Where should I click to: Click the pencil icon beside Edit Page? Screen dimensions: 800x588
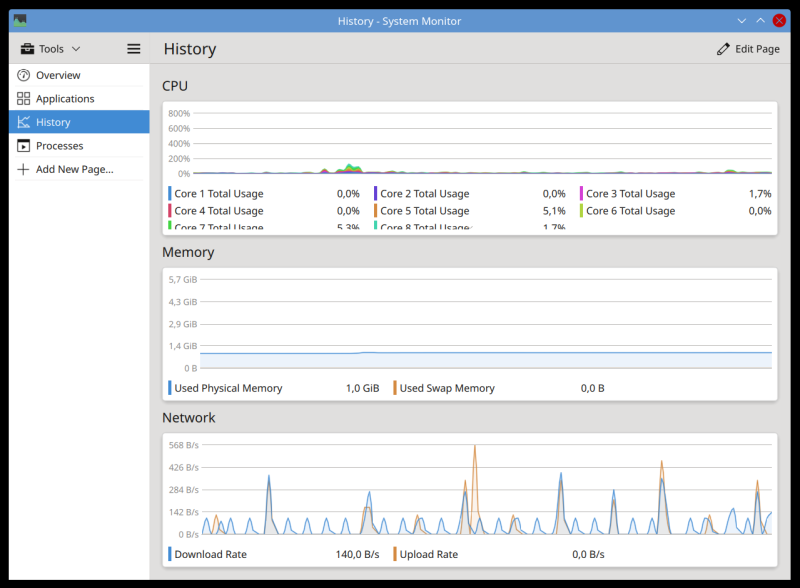723,49
